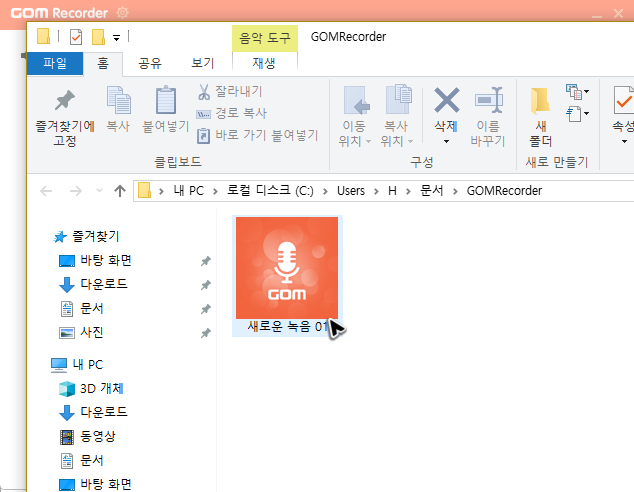634x492 pixels.
Task: Click the address bar folder icon
Action: (x=144, y=190)
